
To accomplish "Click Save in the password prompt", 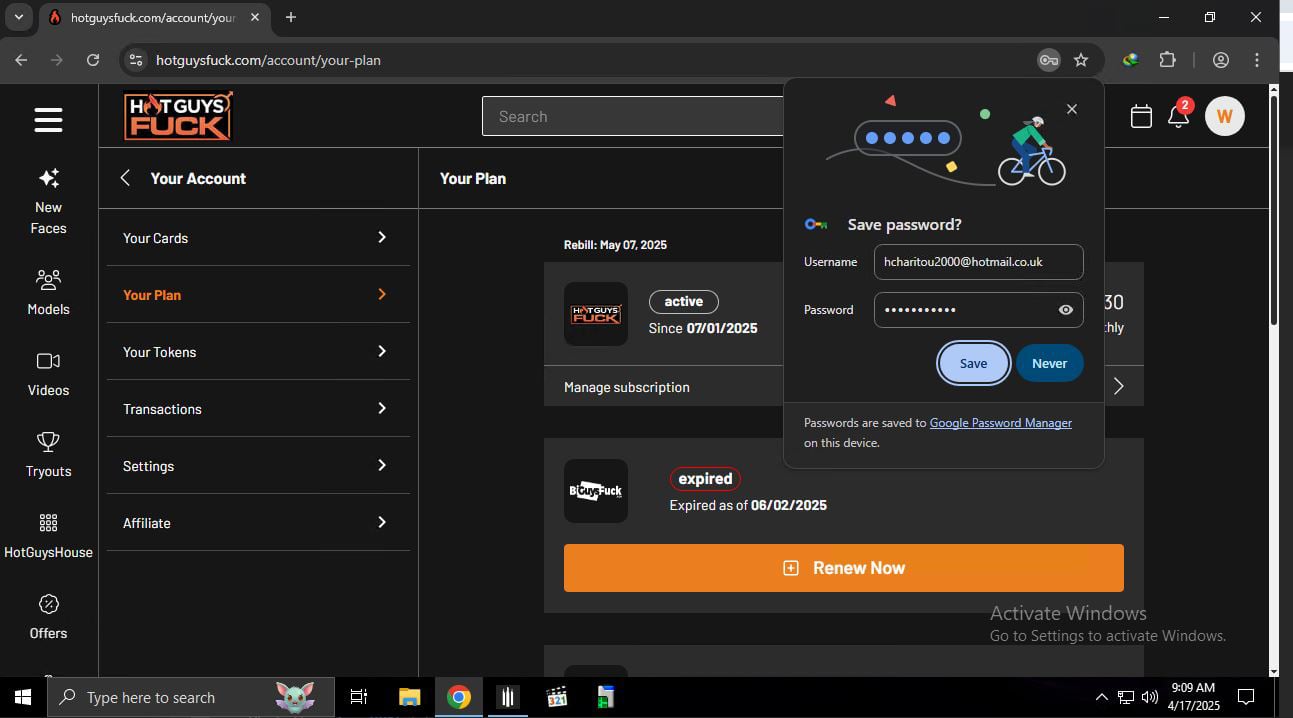I will (973, 363).
